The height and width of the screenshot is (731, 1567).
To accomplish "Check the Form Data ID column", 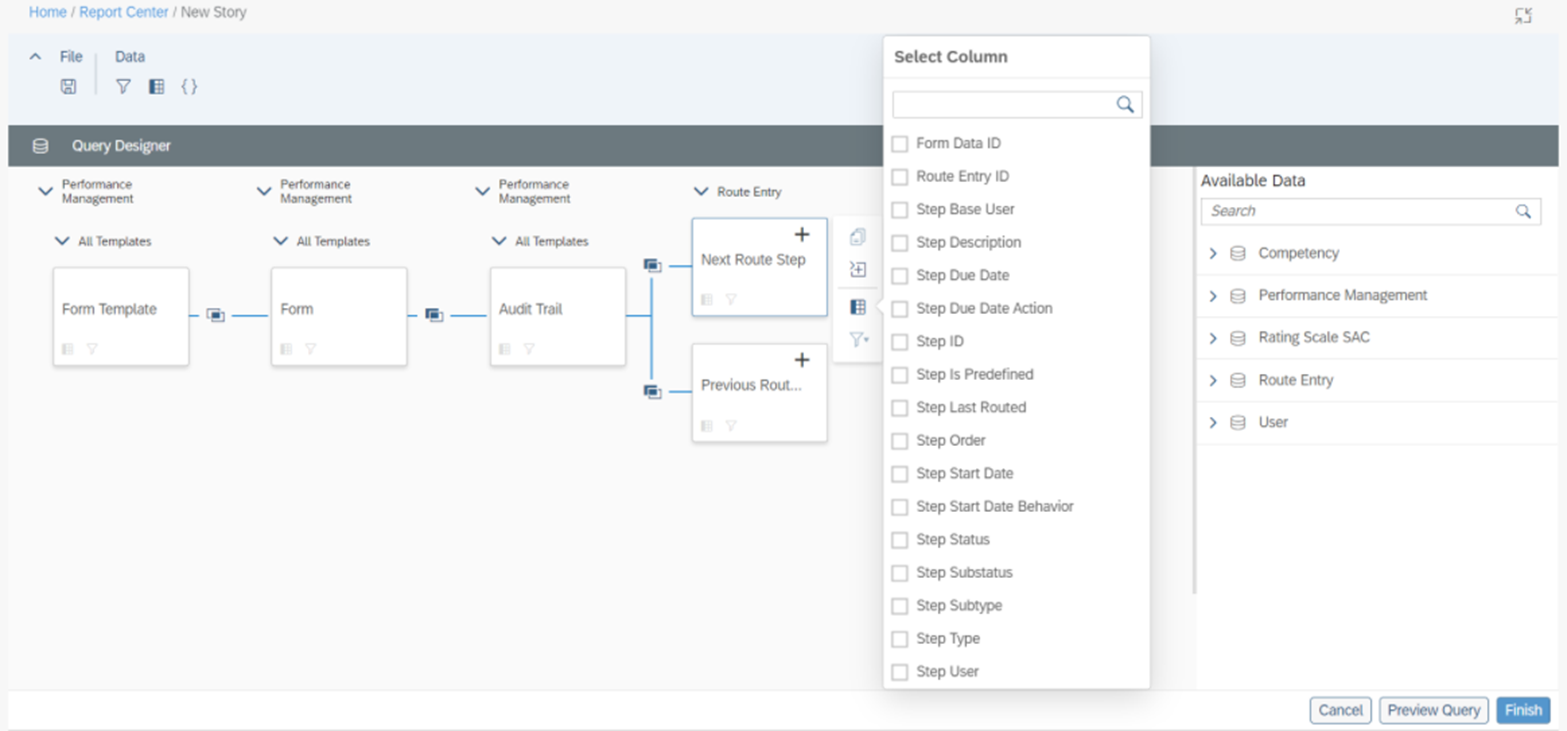I will pos(900,144).
